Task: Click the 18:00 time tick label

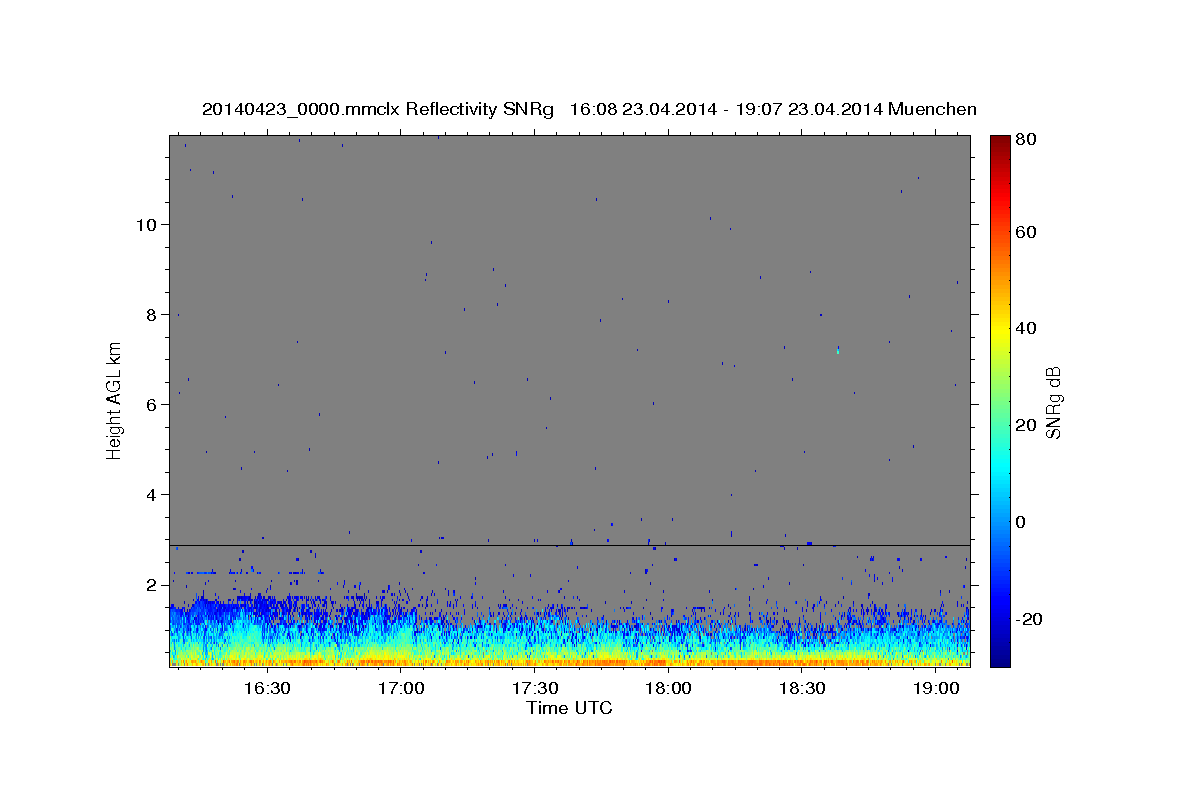Action: pos(668,689)
